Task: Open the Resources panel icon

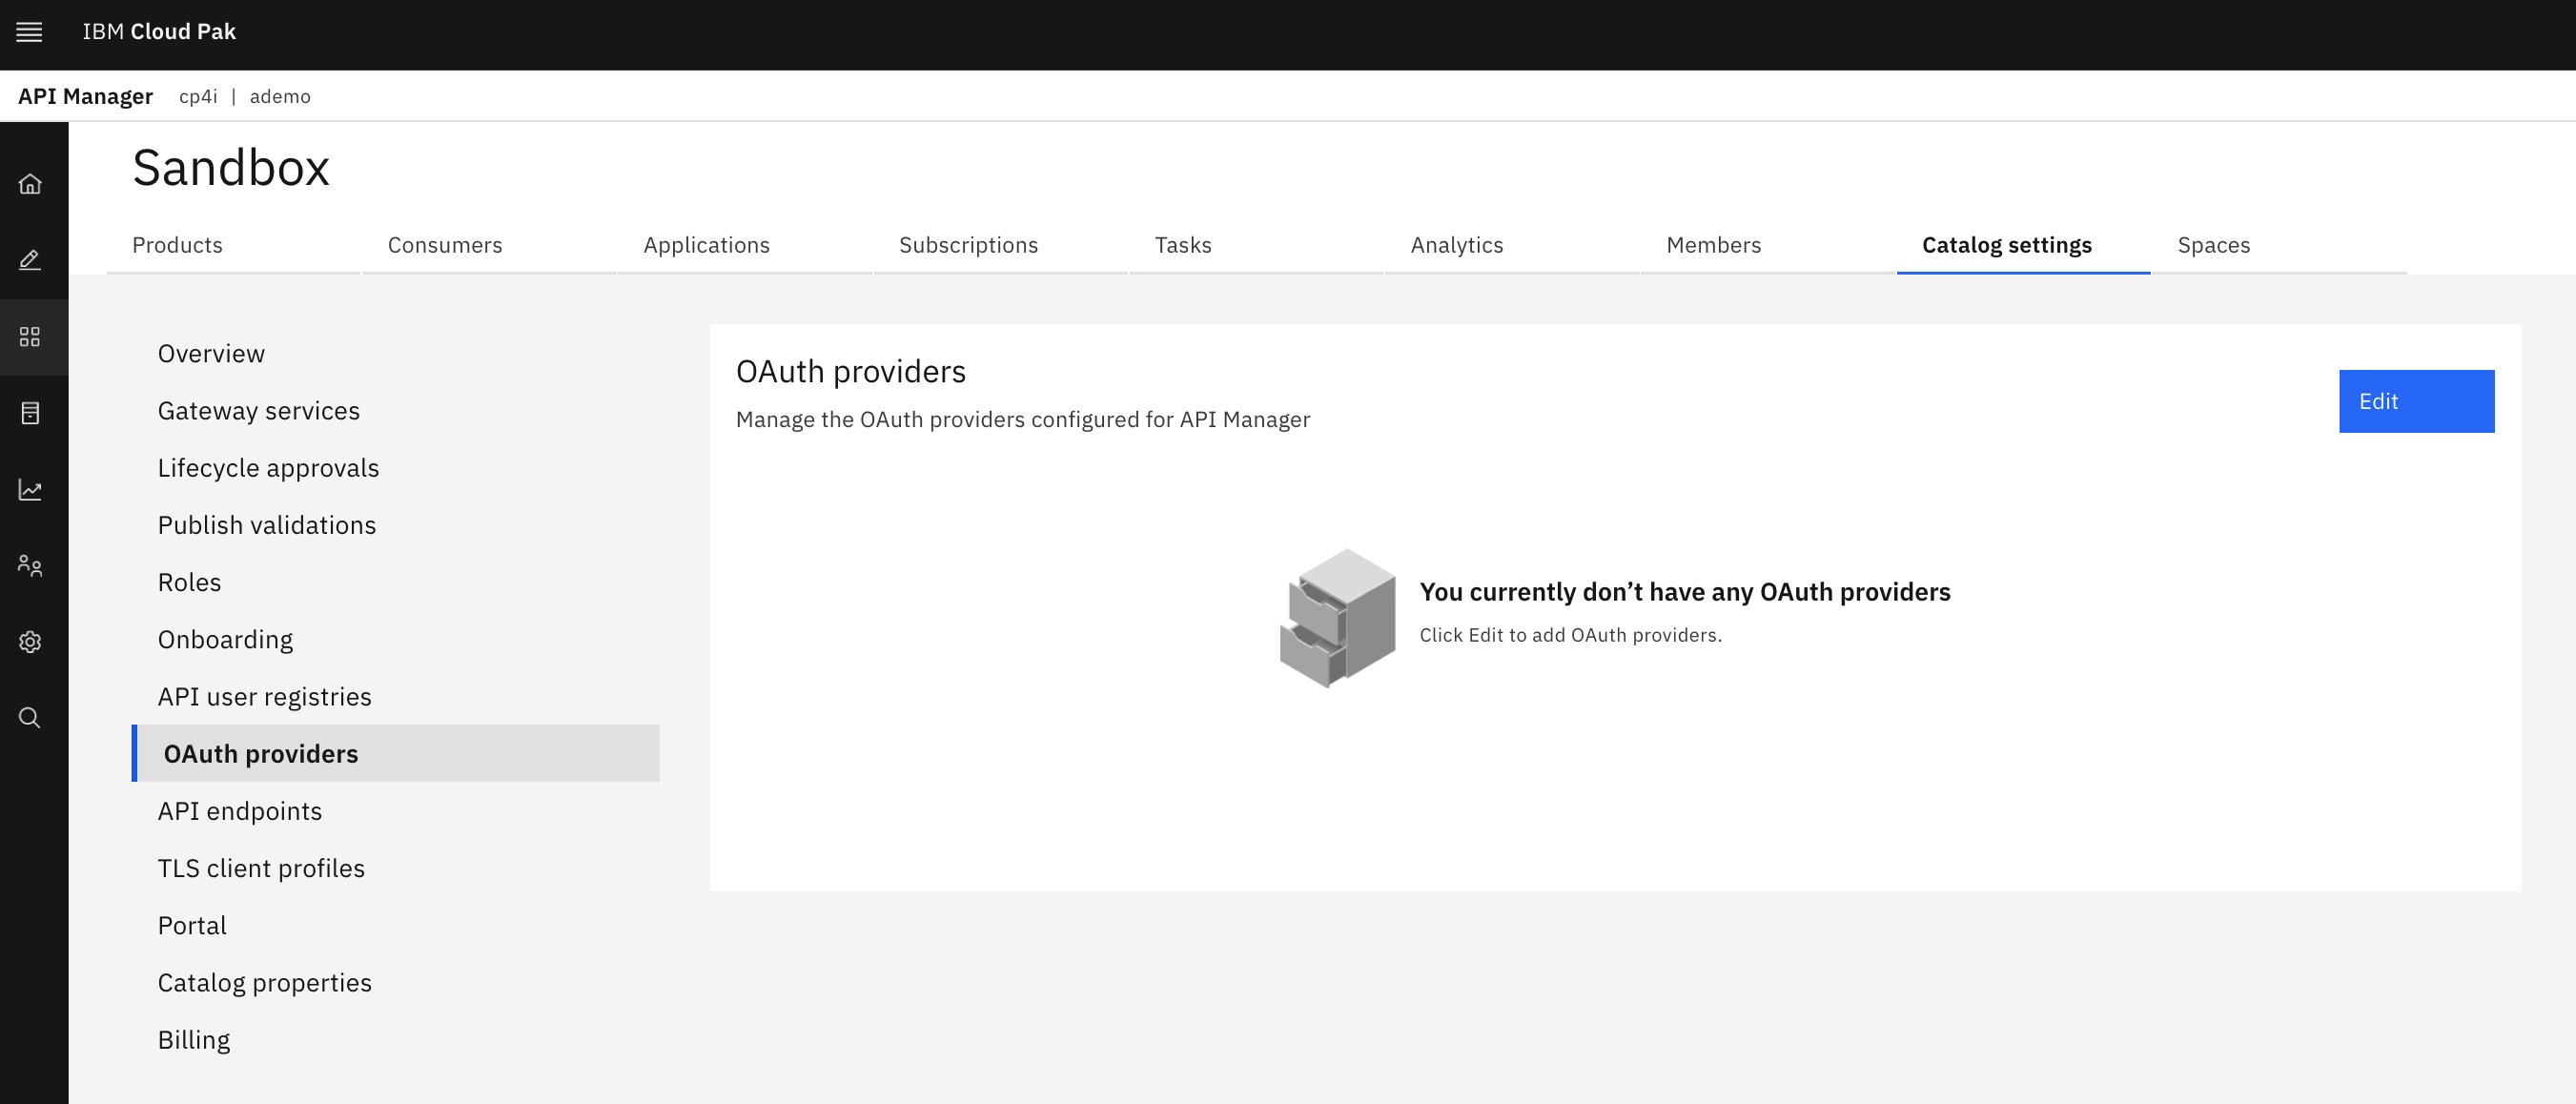Action: pos(30,413)
